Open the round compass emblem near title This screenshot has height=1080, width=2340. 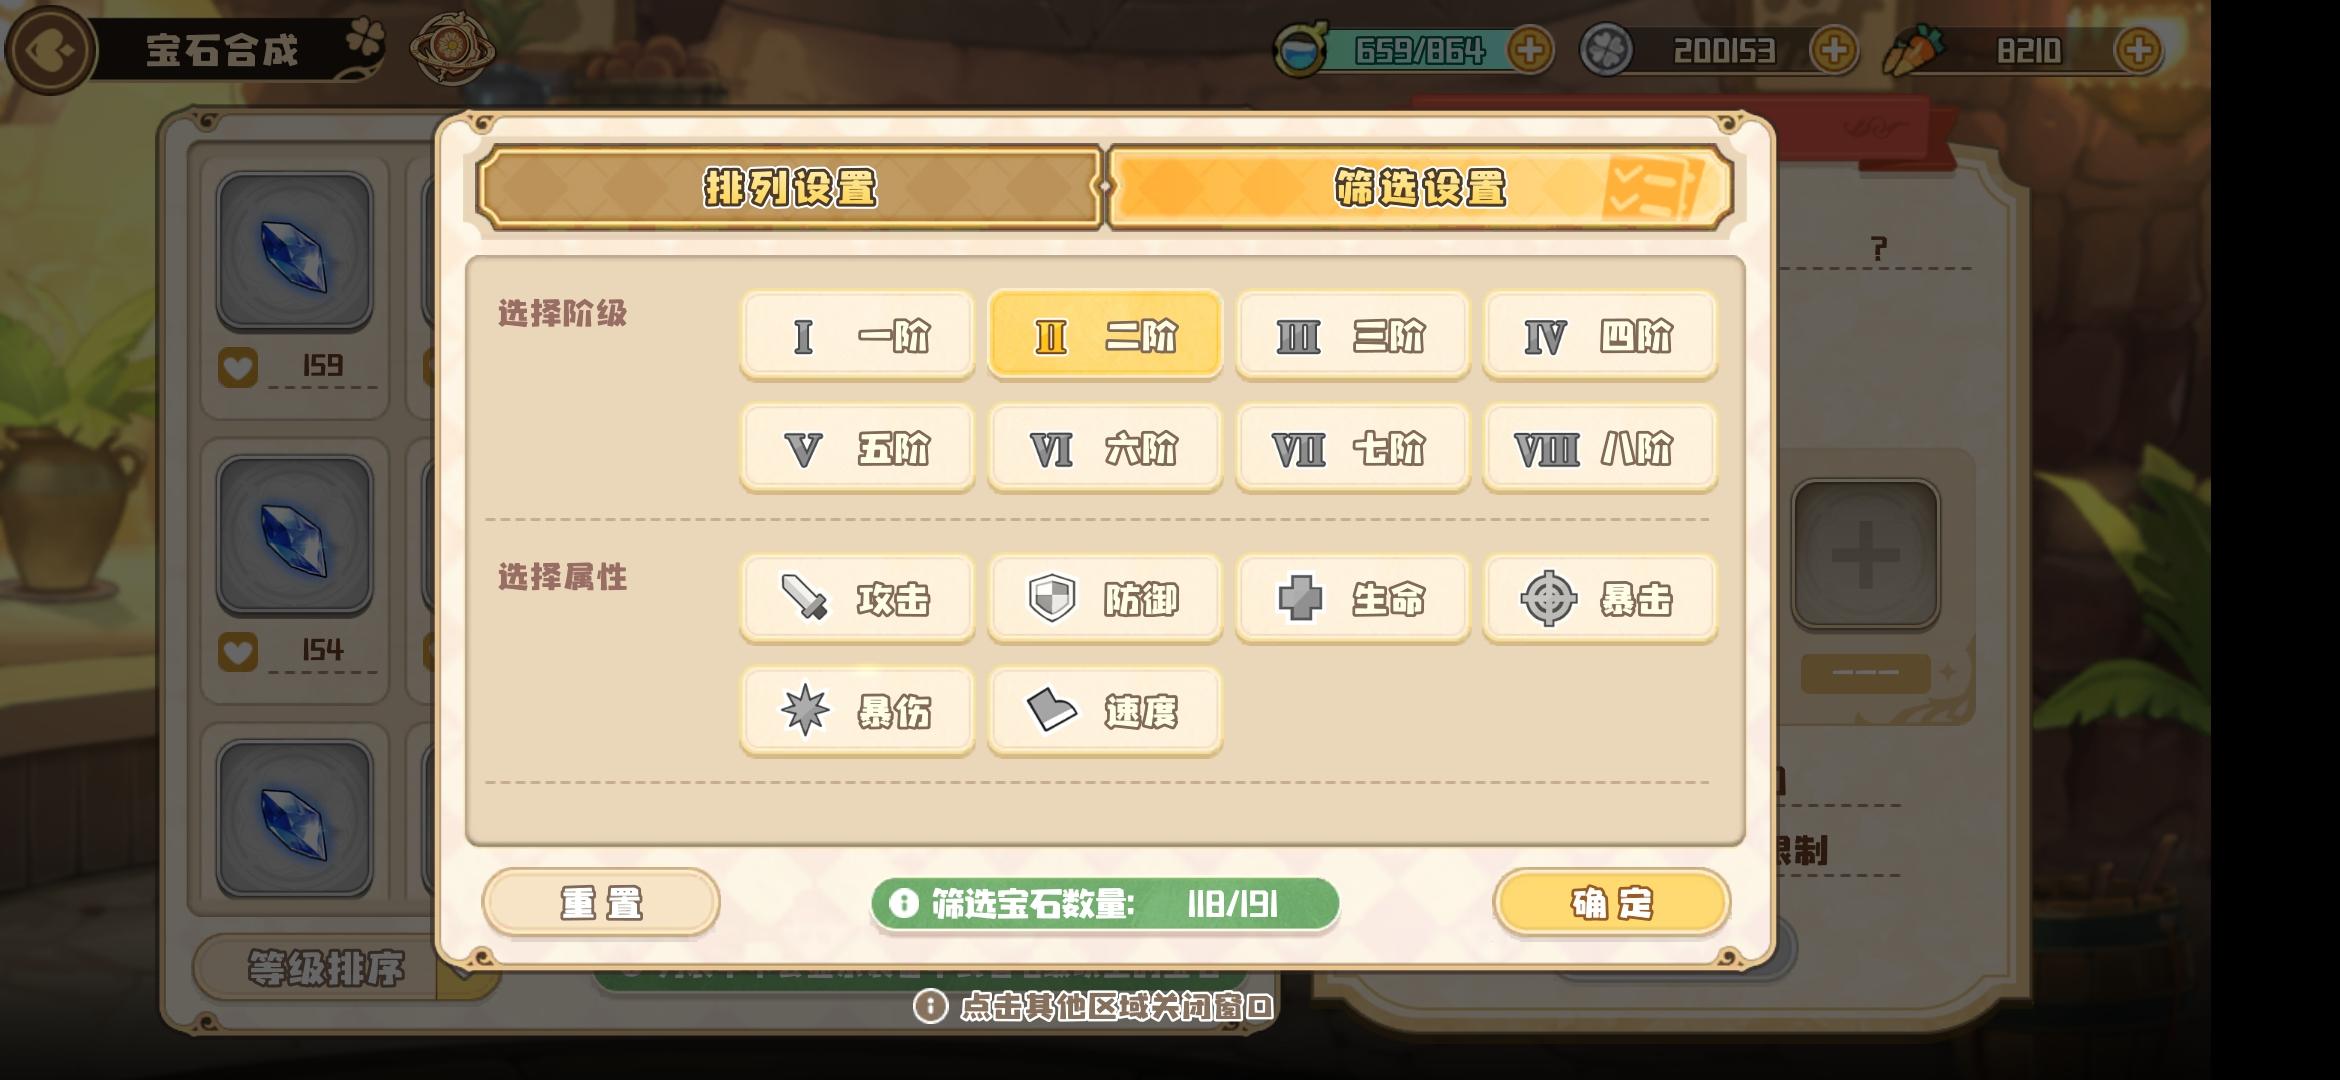[x=451, y=47]
